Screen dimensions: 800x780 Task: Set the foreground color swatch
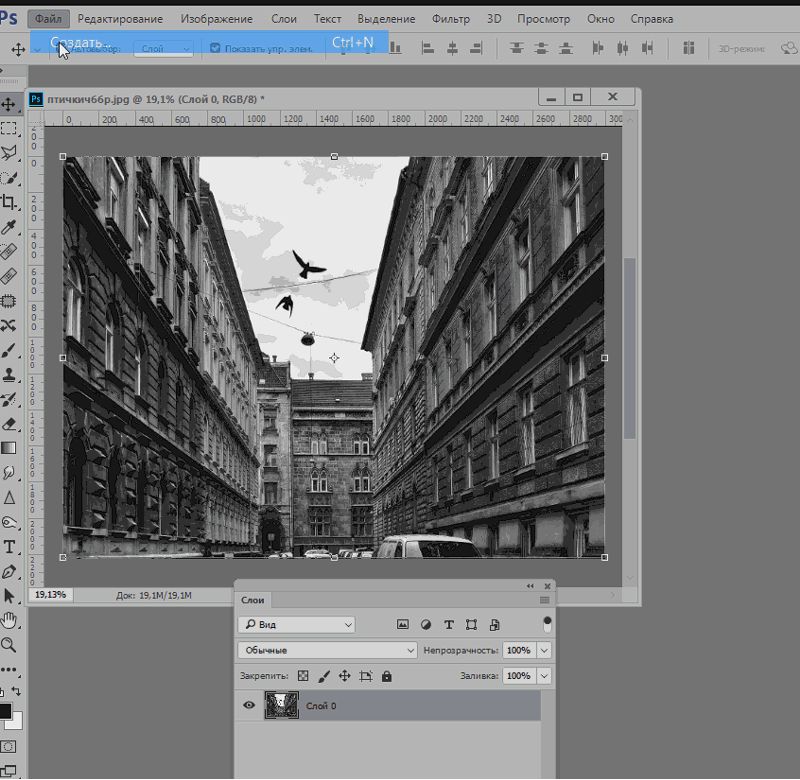tap(5, 711)
